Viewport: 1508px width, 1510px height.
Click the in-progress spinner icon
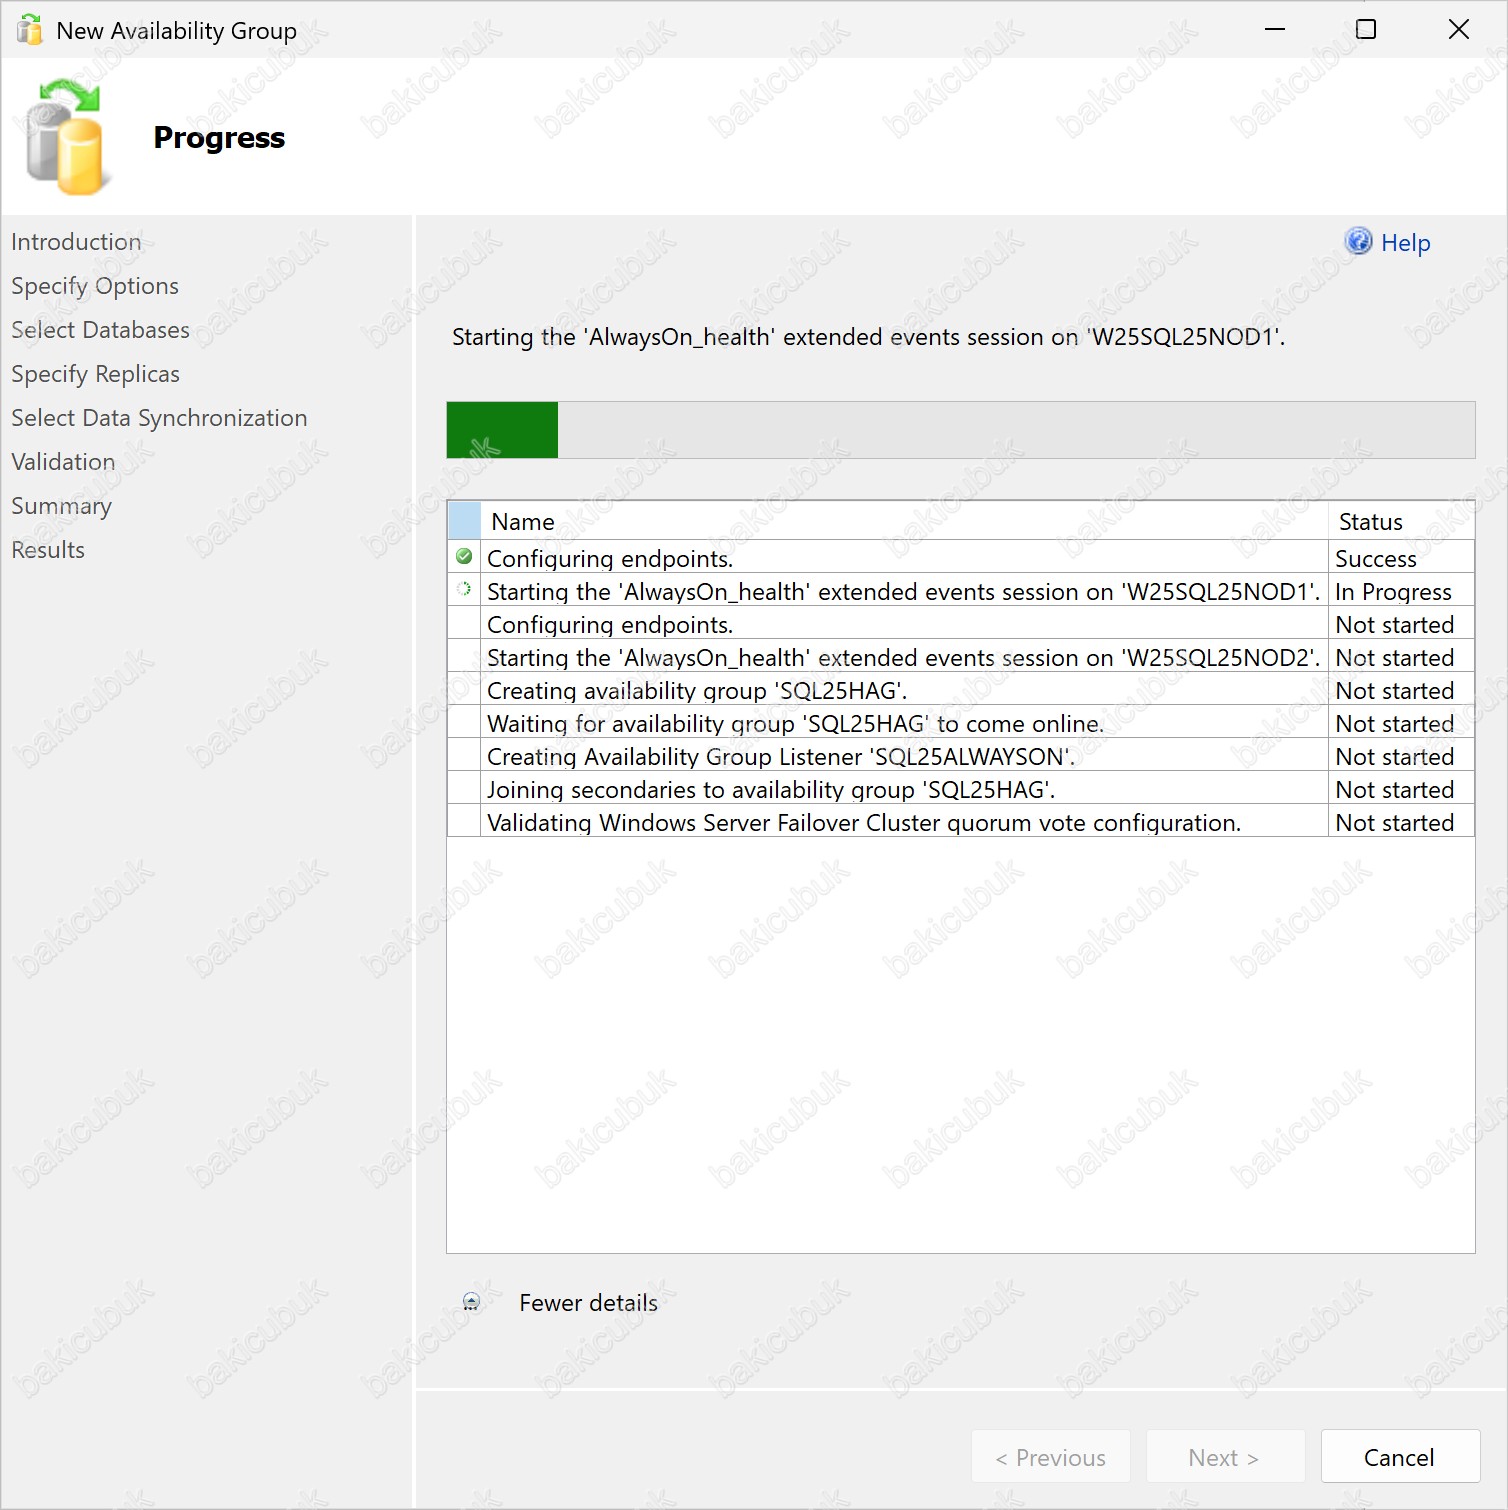[464, 590]
